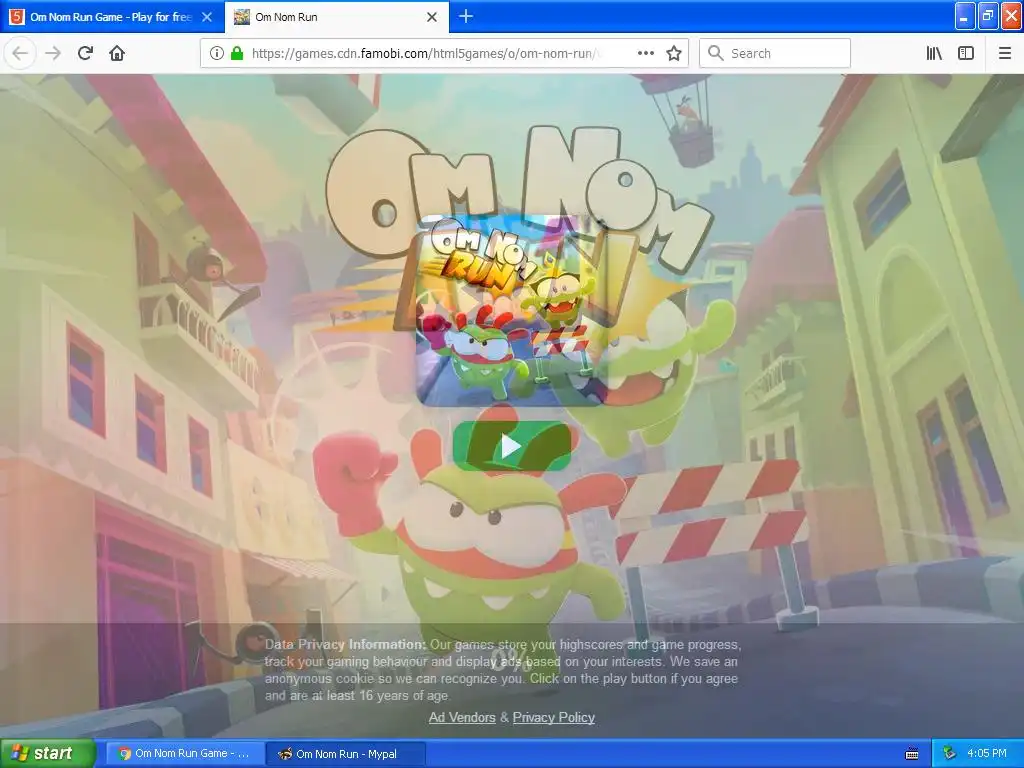Click the system tray network icon
This screenshot has width=1024, height=768.
[x=949, y=753]
